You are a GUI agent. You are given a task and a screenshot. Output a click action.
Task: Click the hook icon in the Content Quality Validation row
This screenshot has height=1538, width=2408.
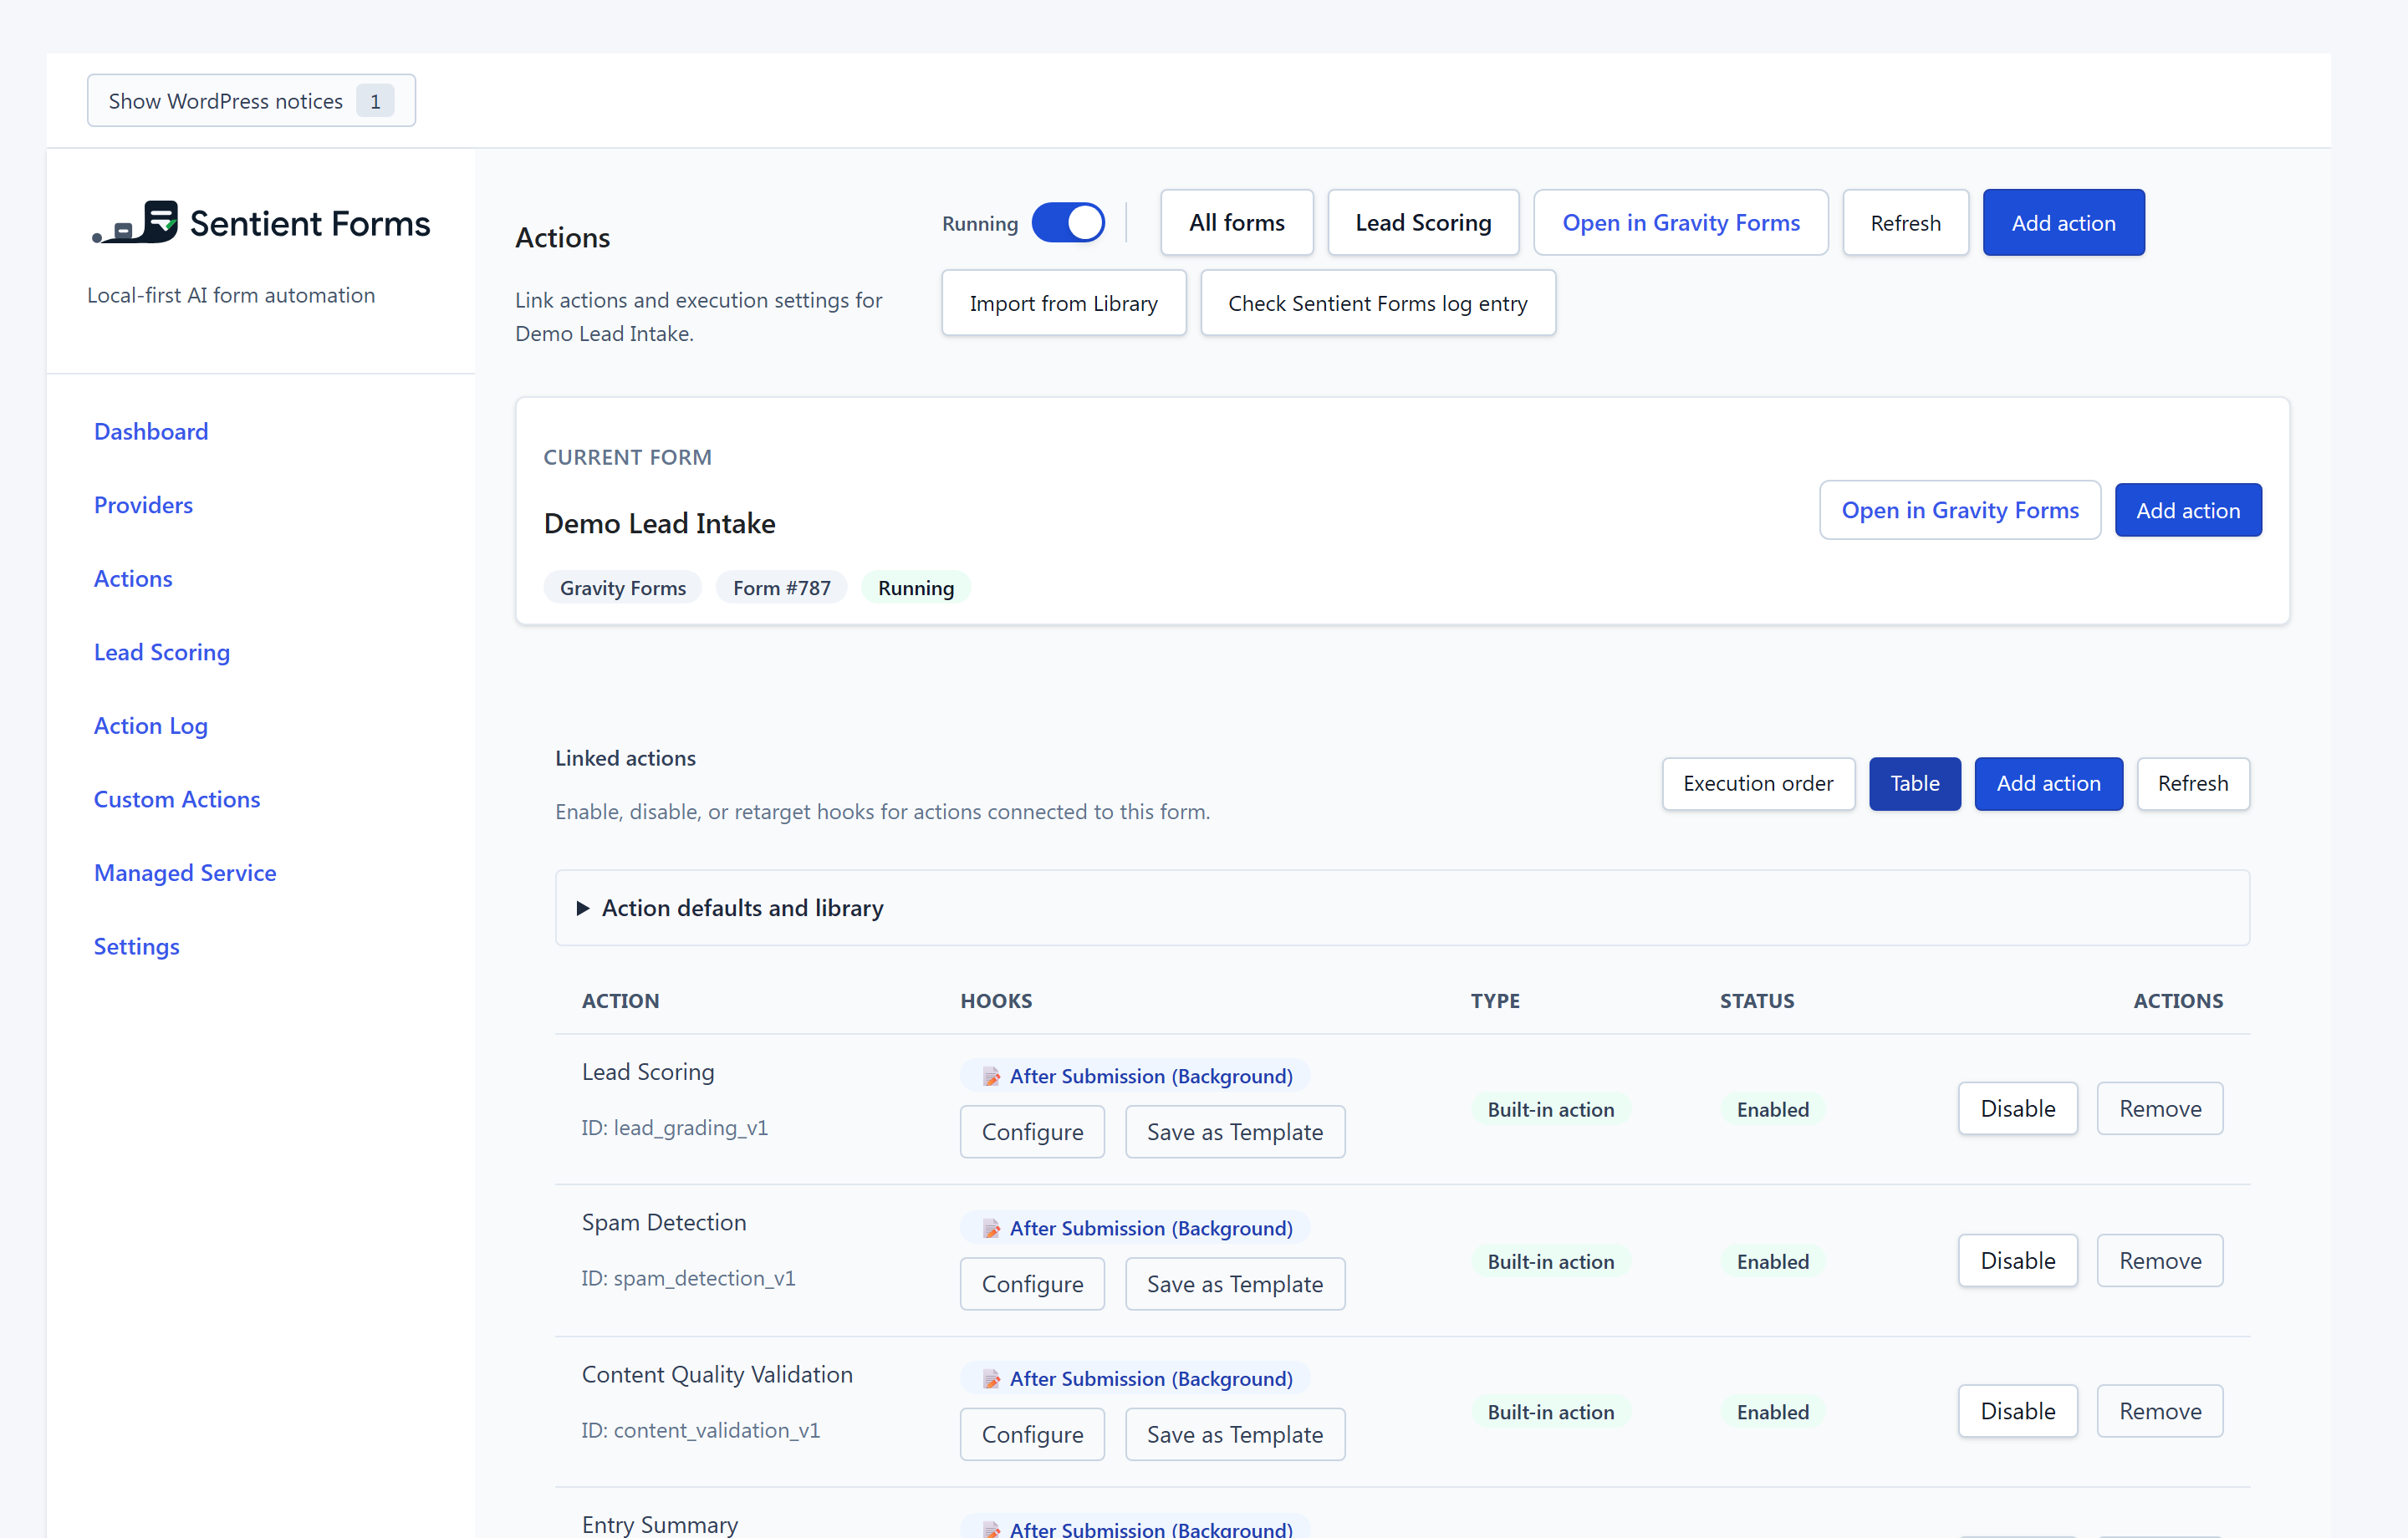(x=991, y=1379)
